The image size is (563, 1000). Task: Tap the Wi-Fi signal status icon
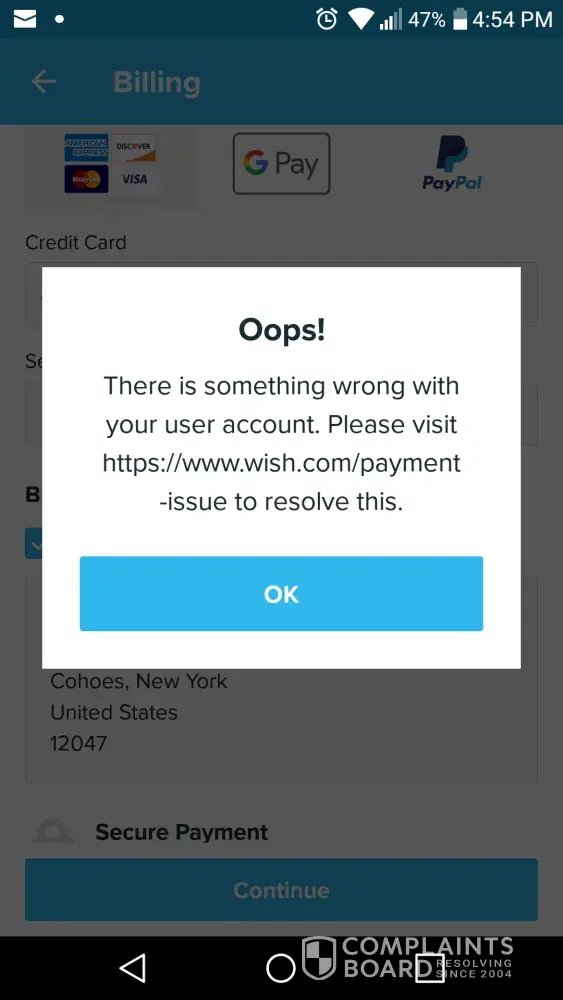[x=360, y=20]
